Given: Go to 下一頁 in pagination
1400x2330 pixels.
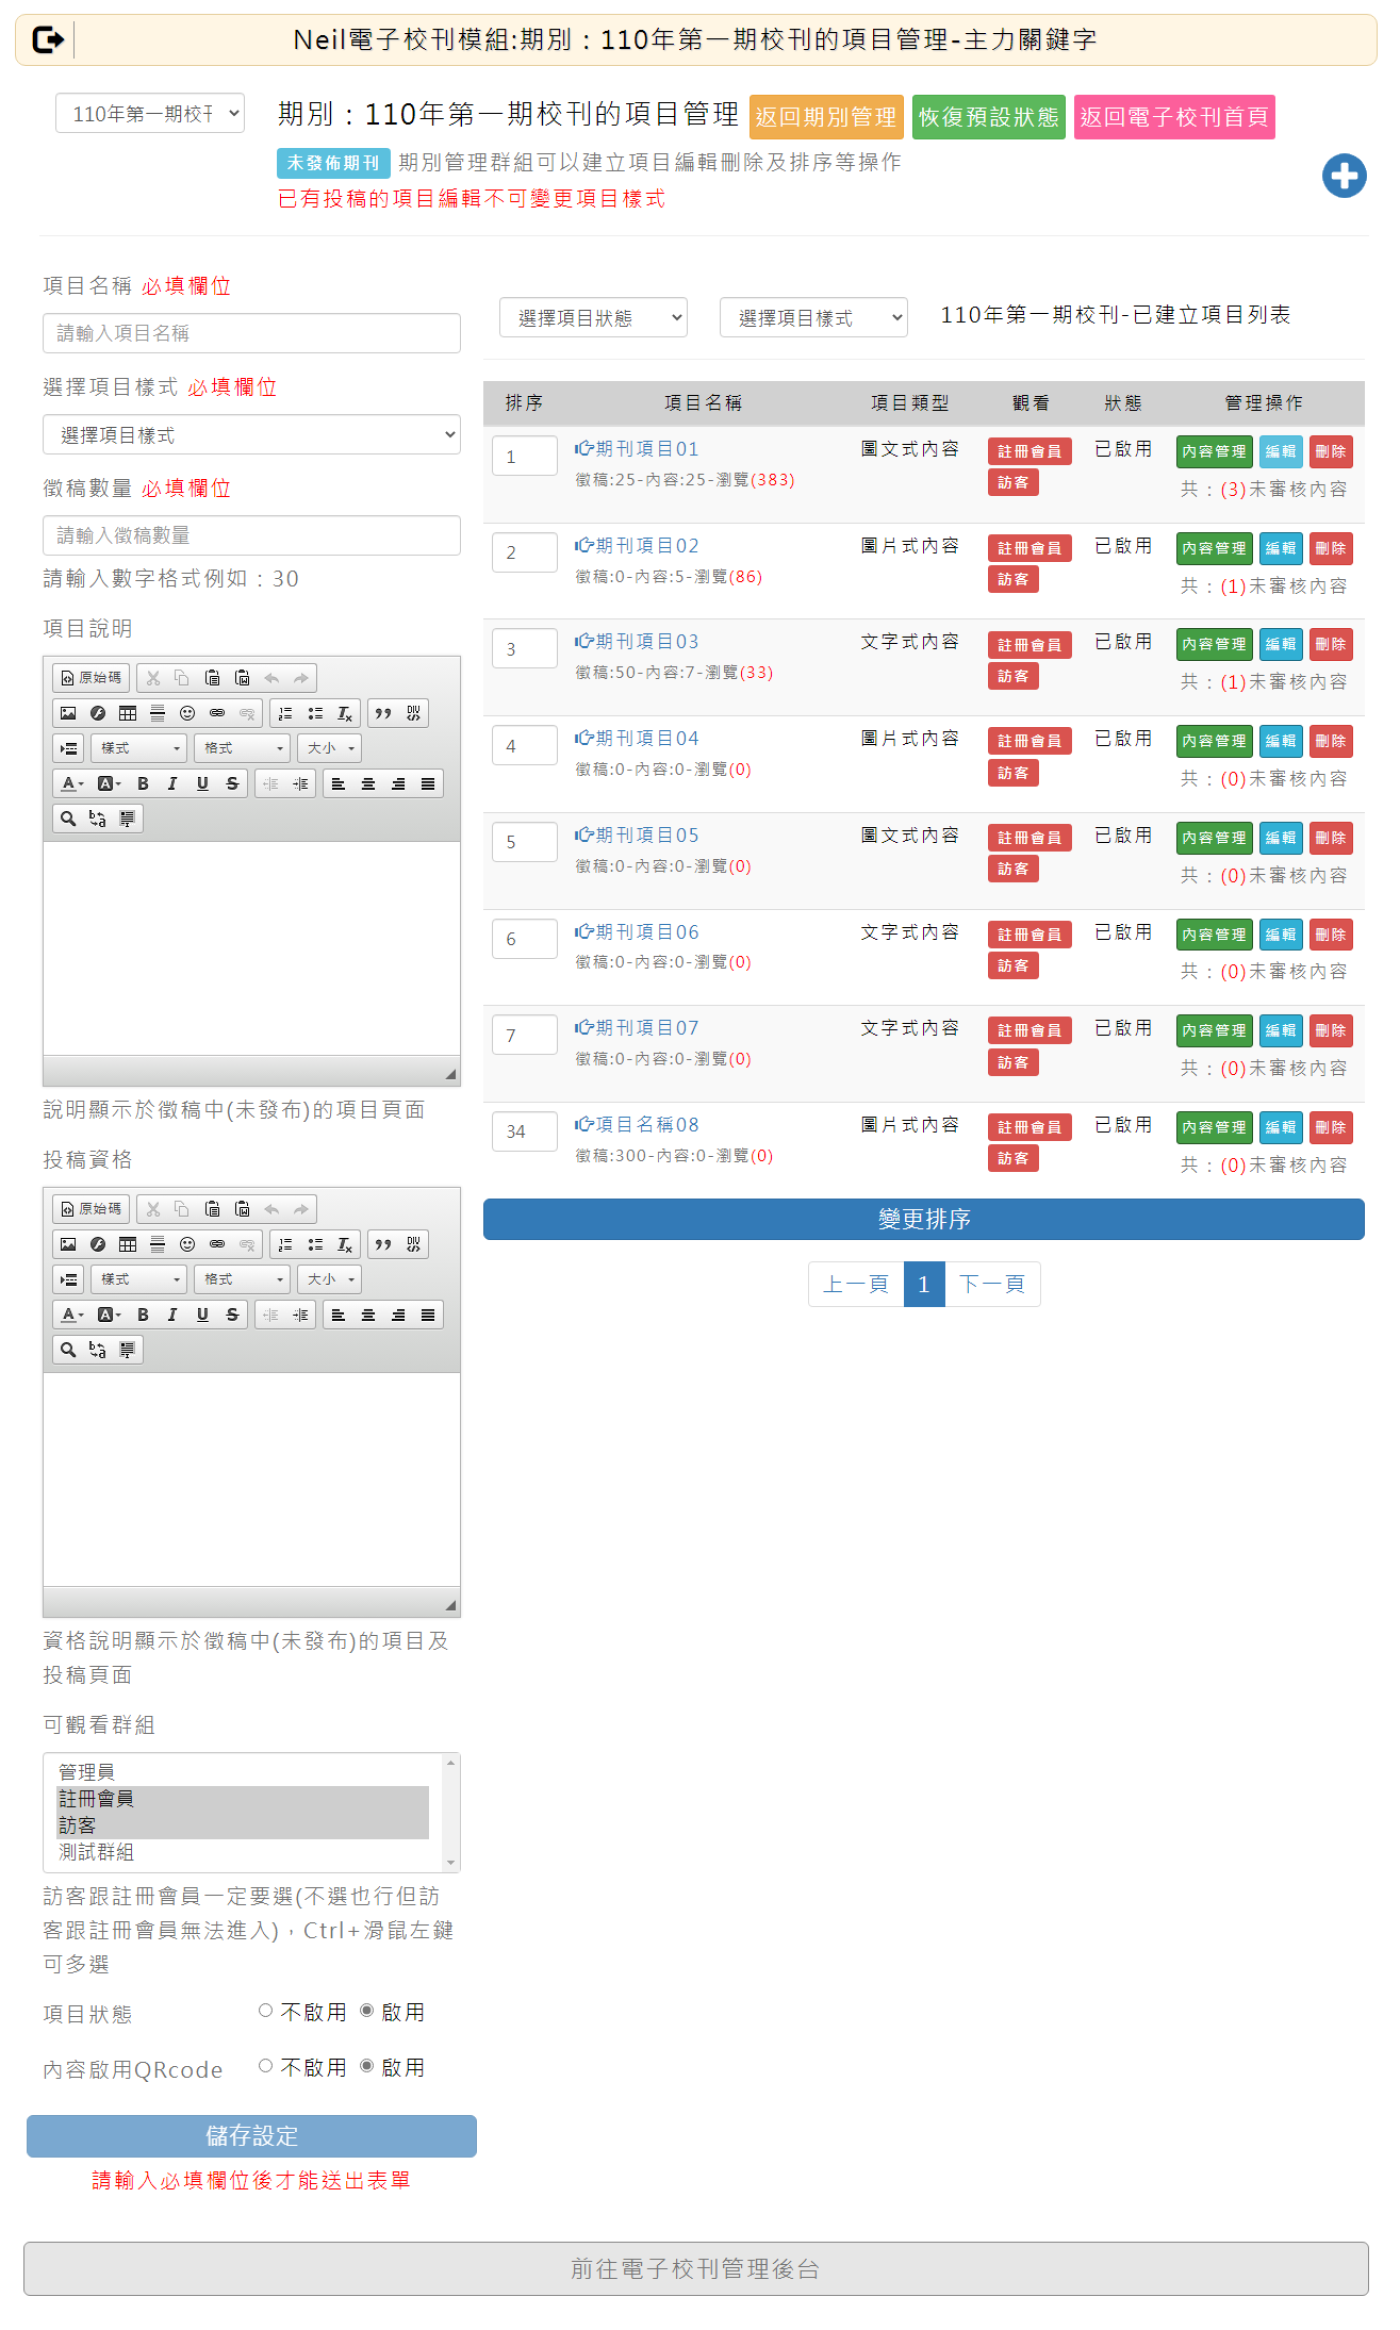Looking at the screenshot, I should [991, 1284].
